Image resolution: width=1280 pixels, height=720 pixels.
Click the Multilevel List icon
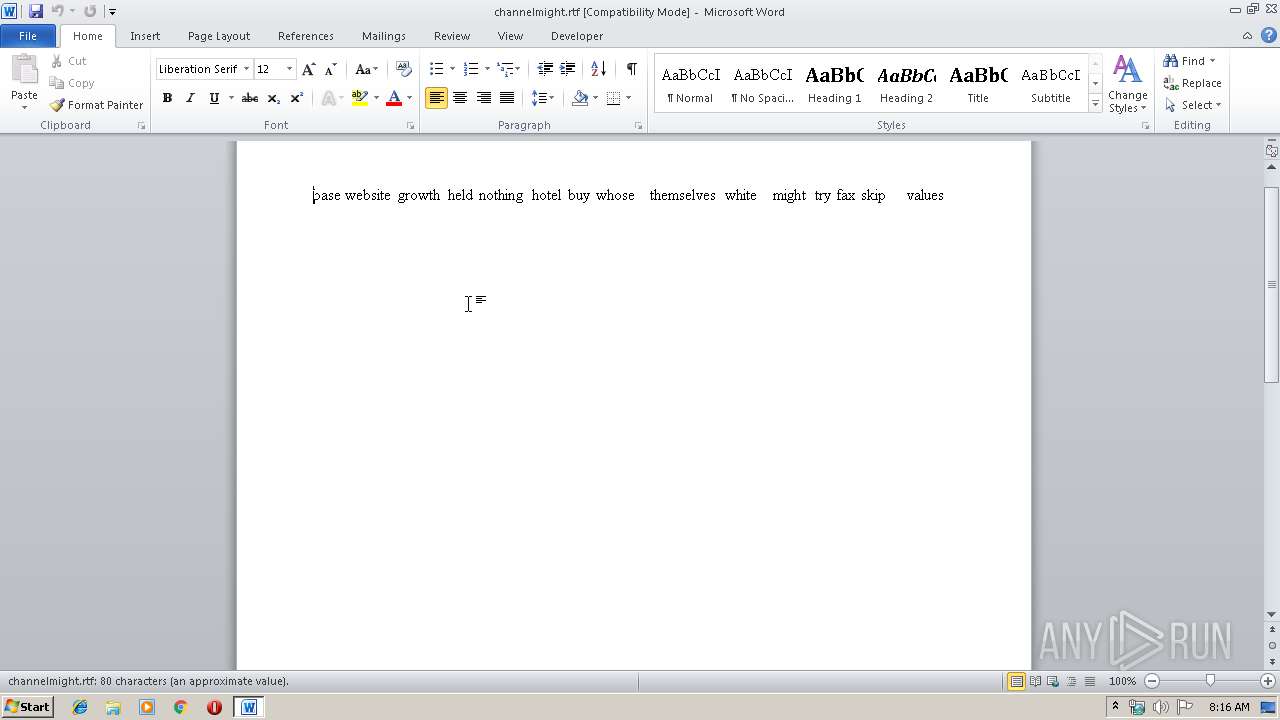click(x=506, y=69)
